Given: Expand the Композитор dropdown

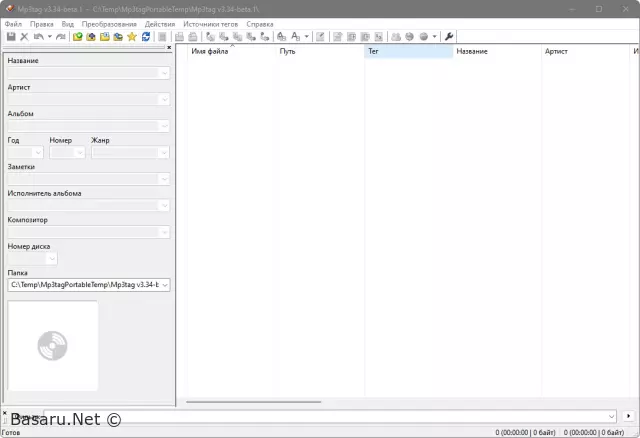Looking at the screenshot, I should pos(164,232).
